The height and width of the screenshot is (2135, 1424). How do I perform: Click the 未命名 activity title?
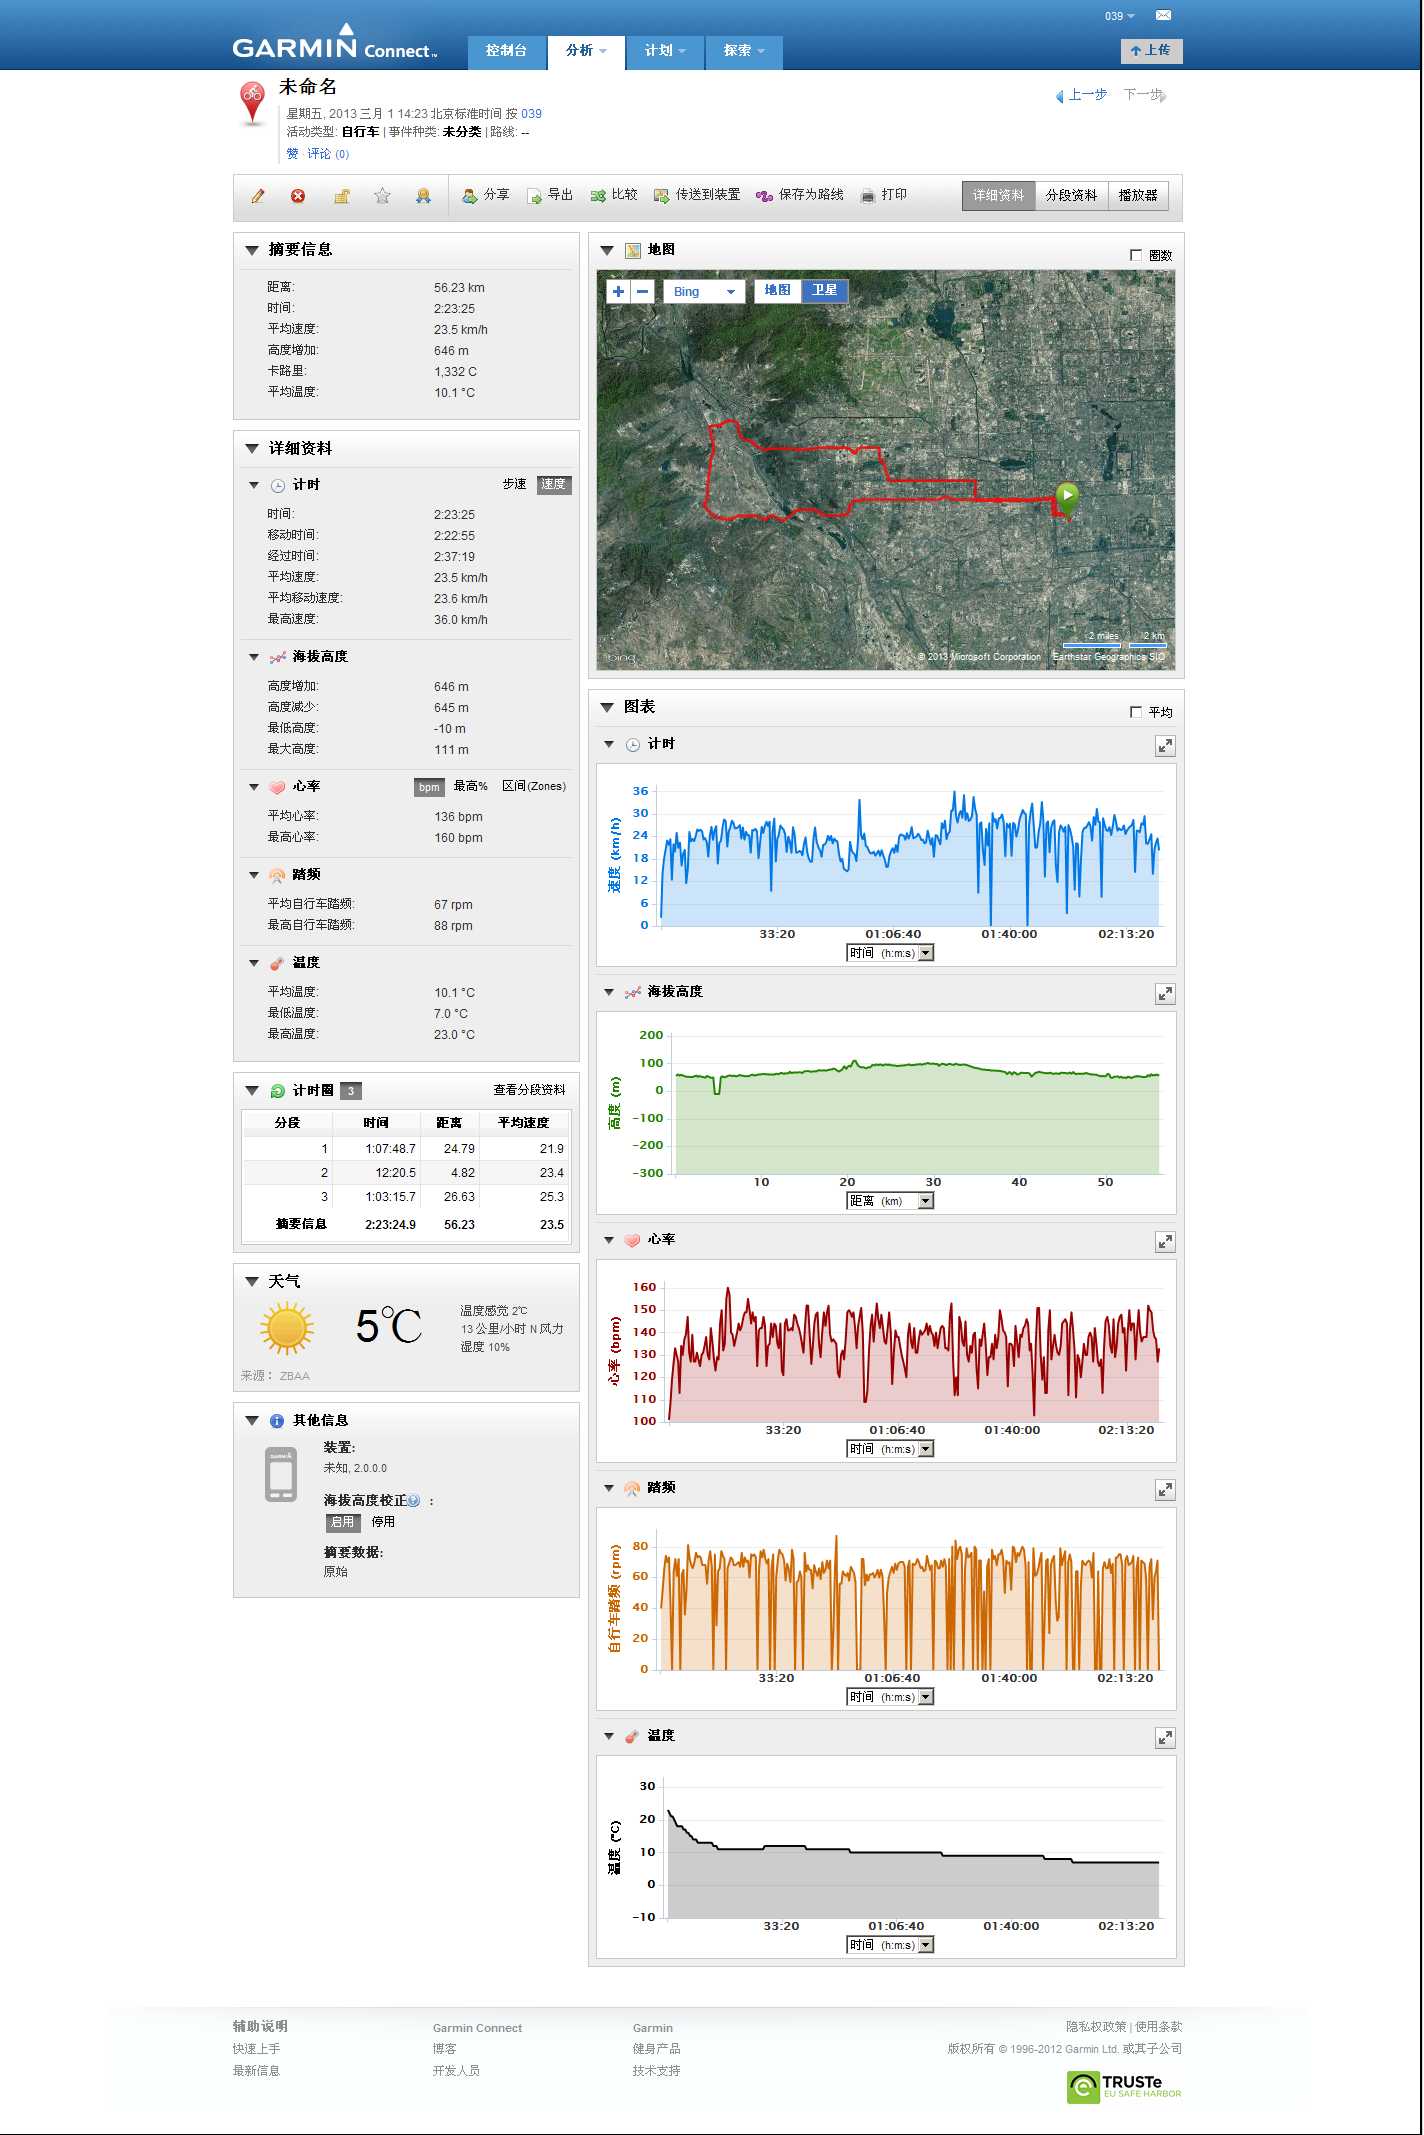[308, 87]
